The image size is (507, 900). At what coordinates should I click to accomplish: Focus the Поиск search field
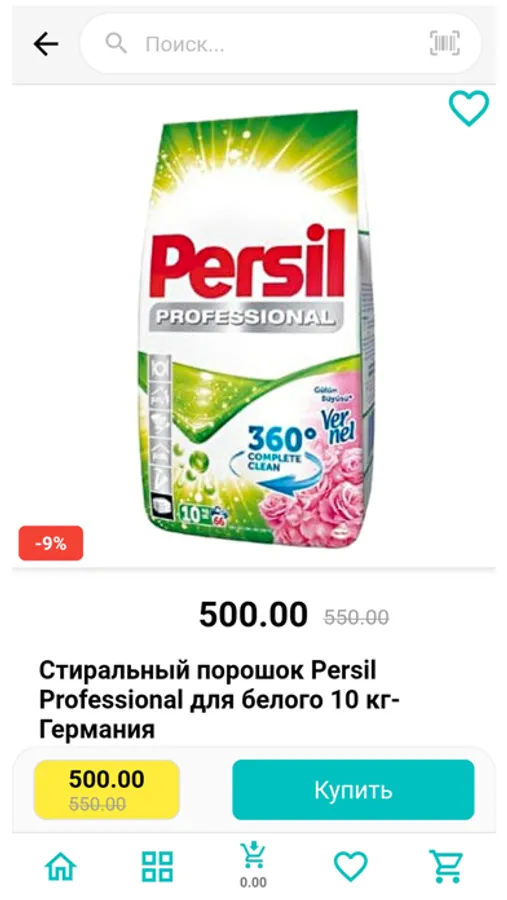(x=281, y=44)
